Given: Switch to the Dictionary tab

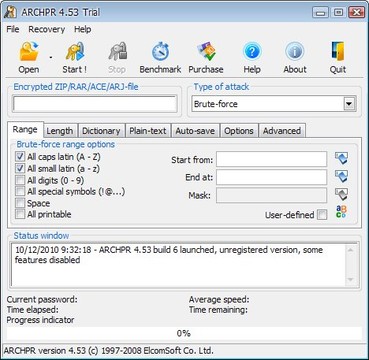Looking at the screenshot, I should tap(101, 131).
